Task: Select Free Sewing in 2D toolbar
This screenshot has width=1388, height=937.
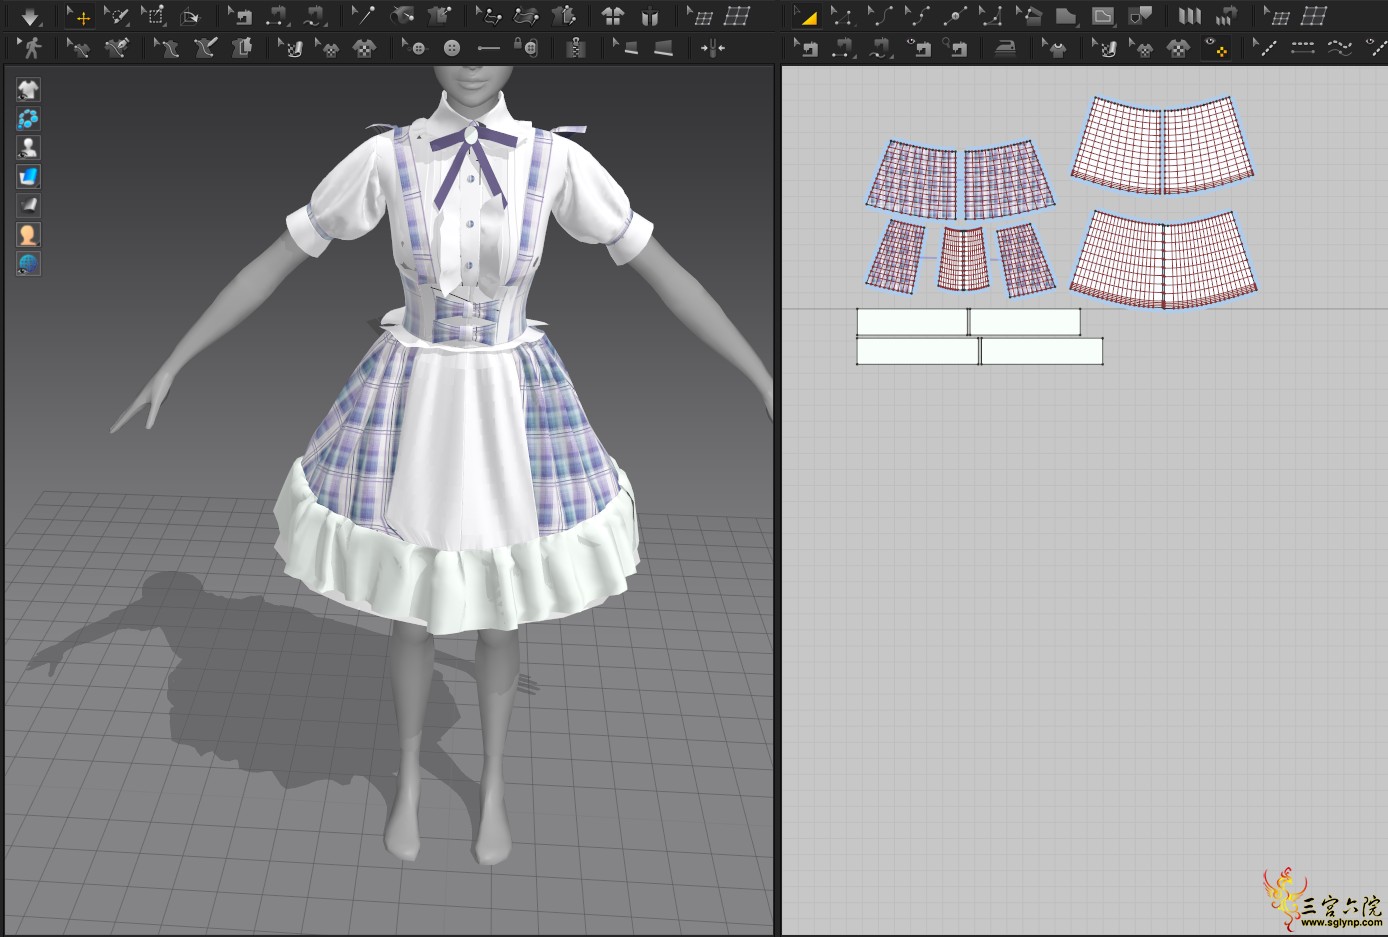Action: point(880,48)
